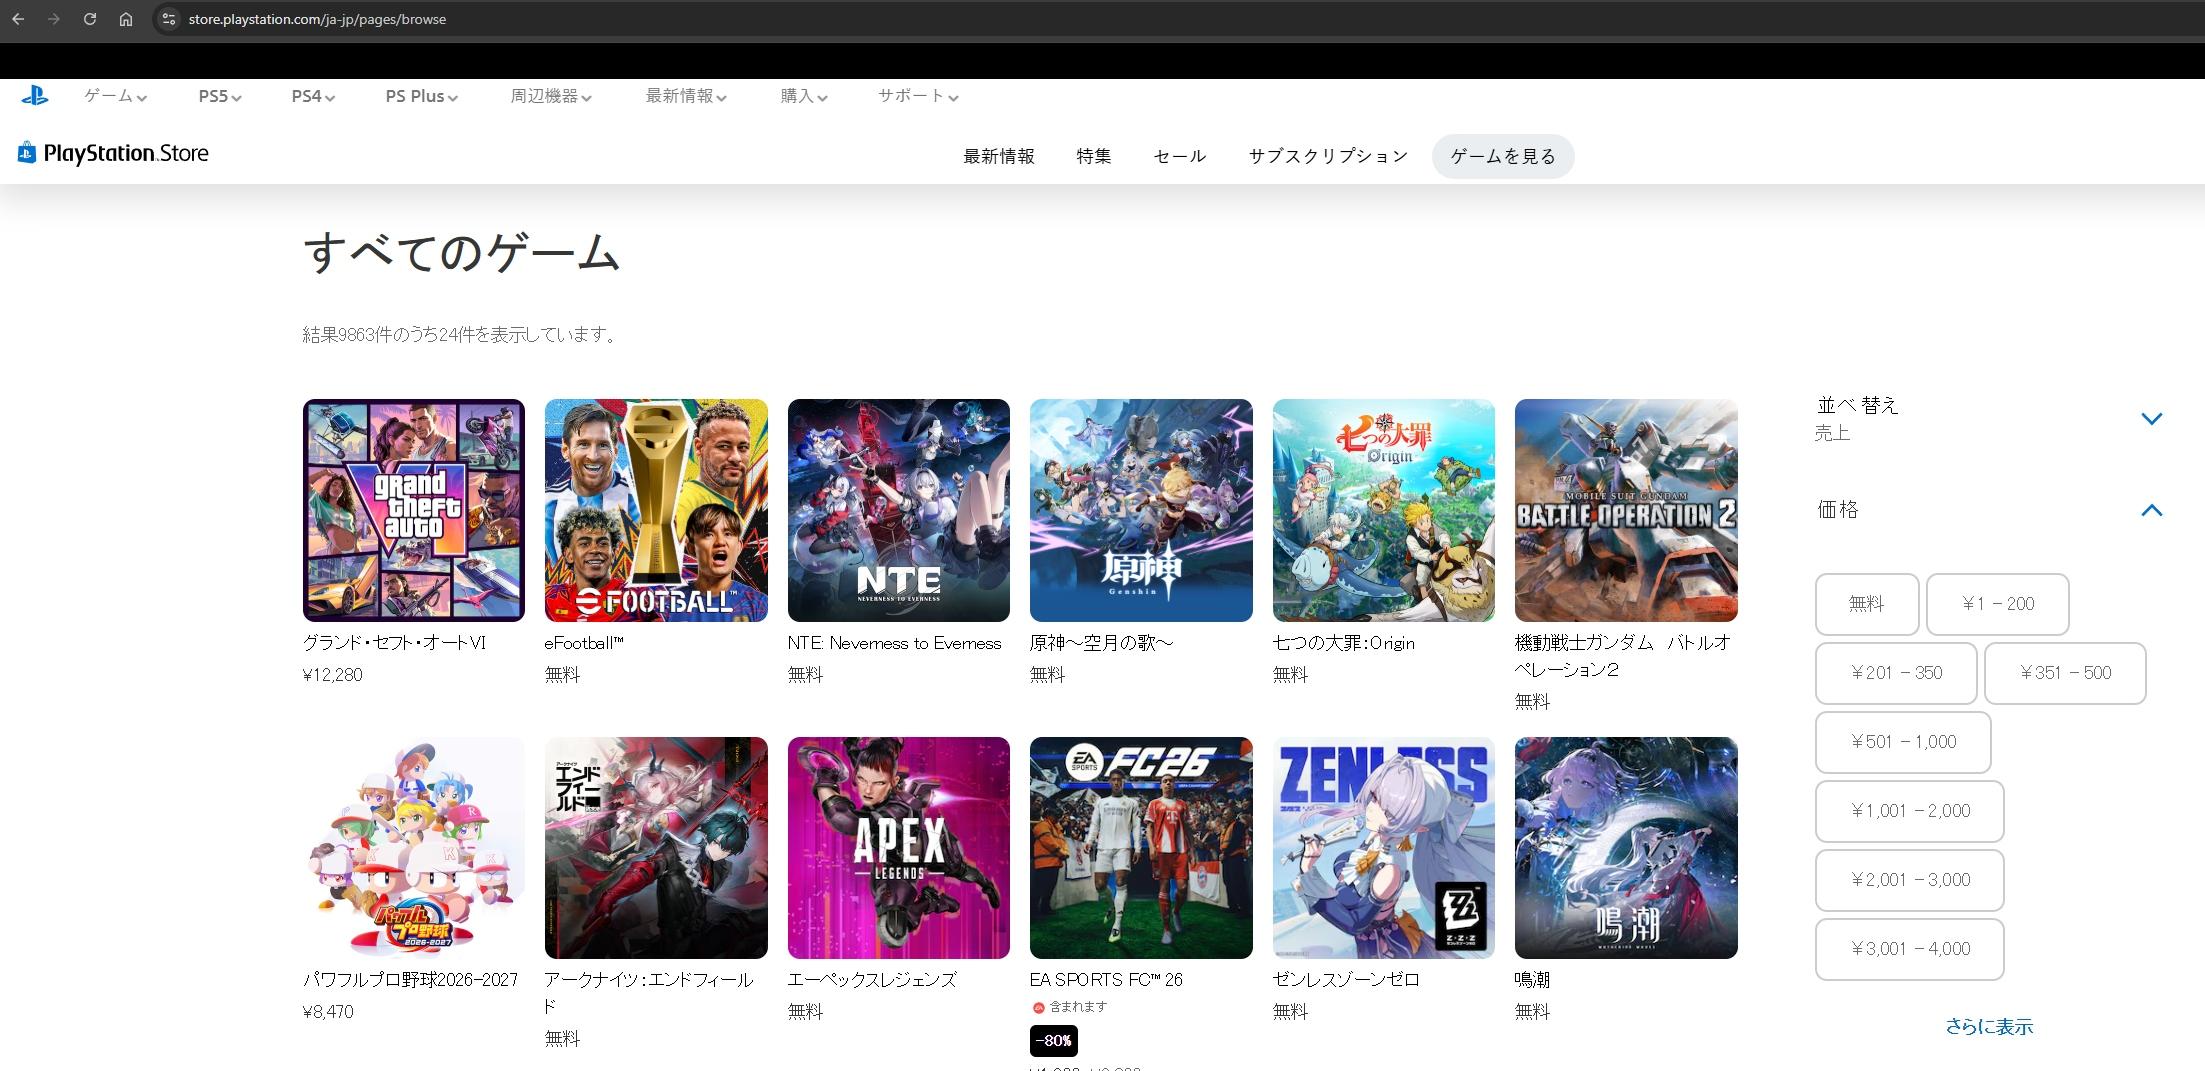
Task: Open the サブスクリプション store tab
Action: pos(1328,156)
